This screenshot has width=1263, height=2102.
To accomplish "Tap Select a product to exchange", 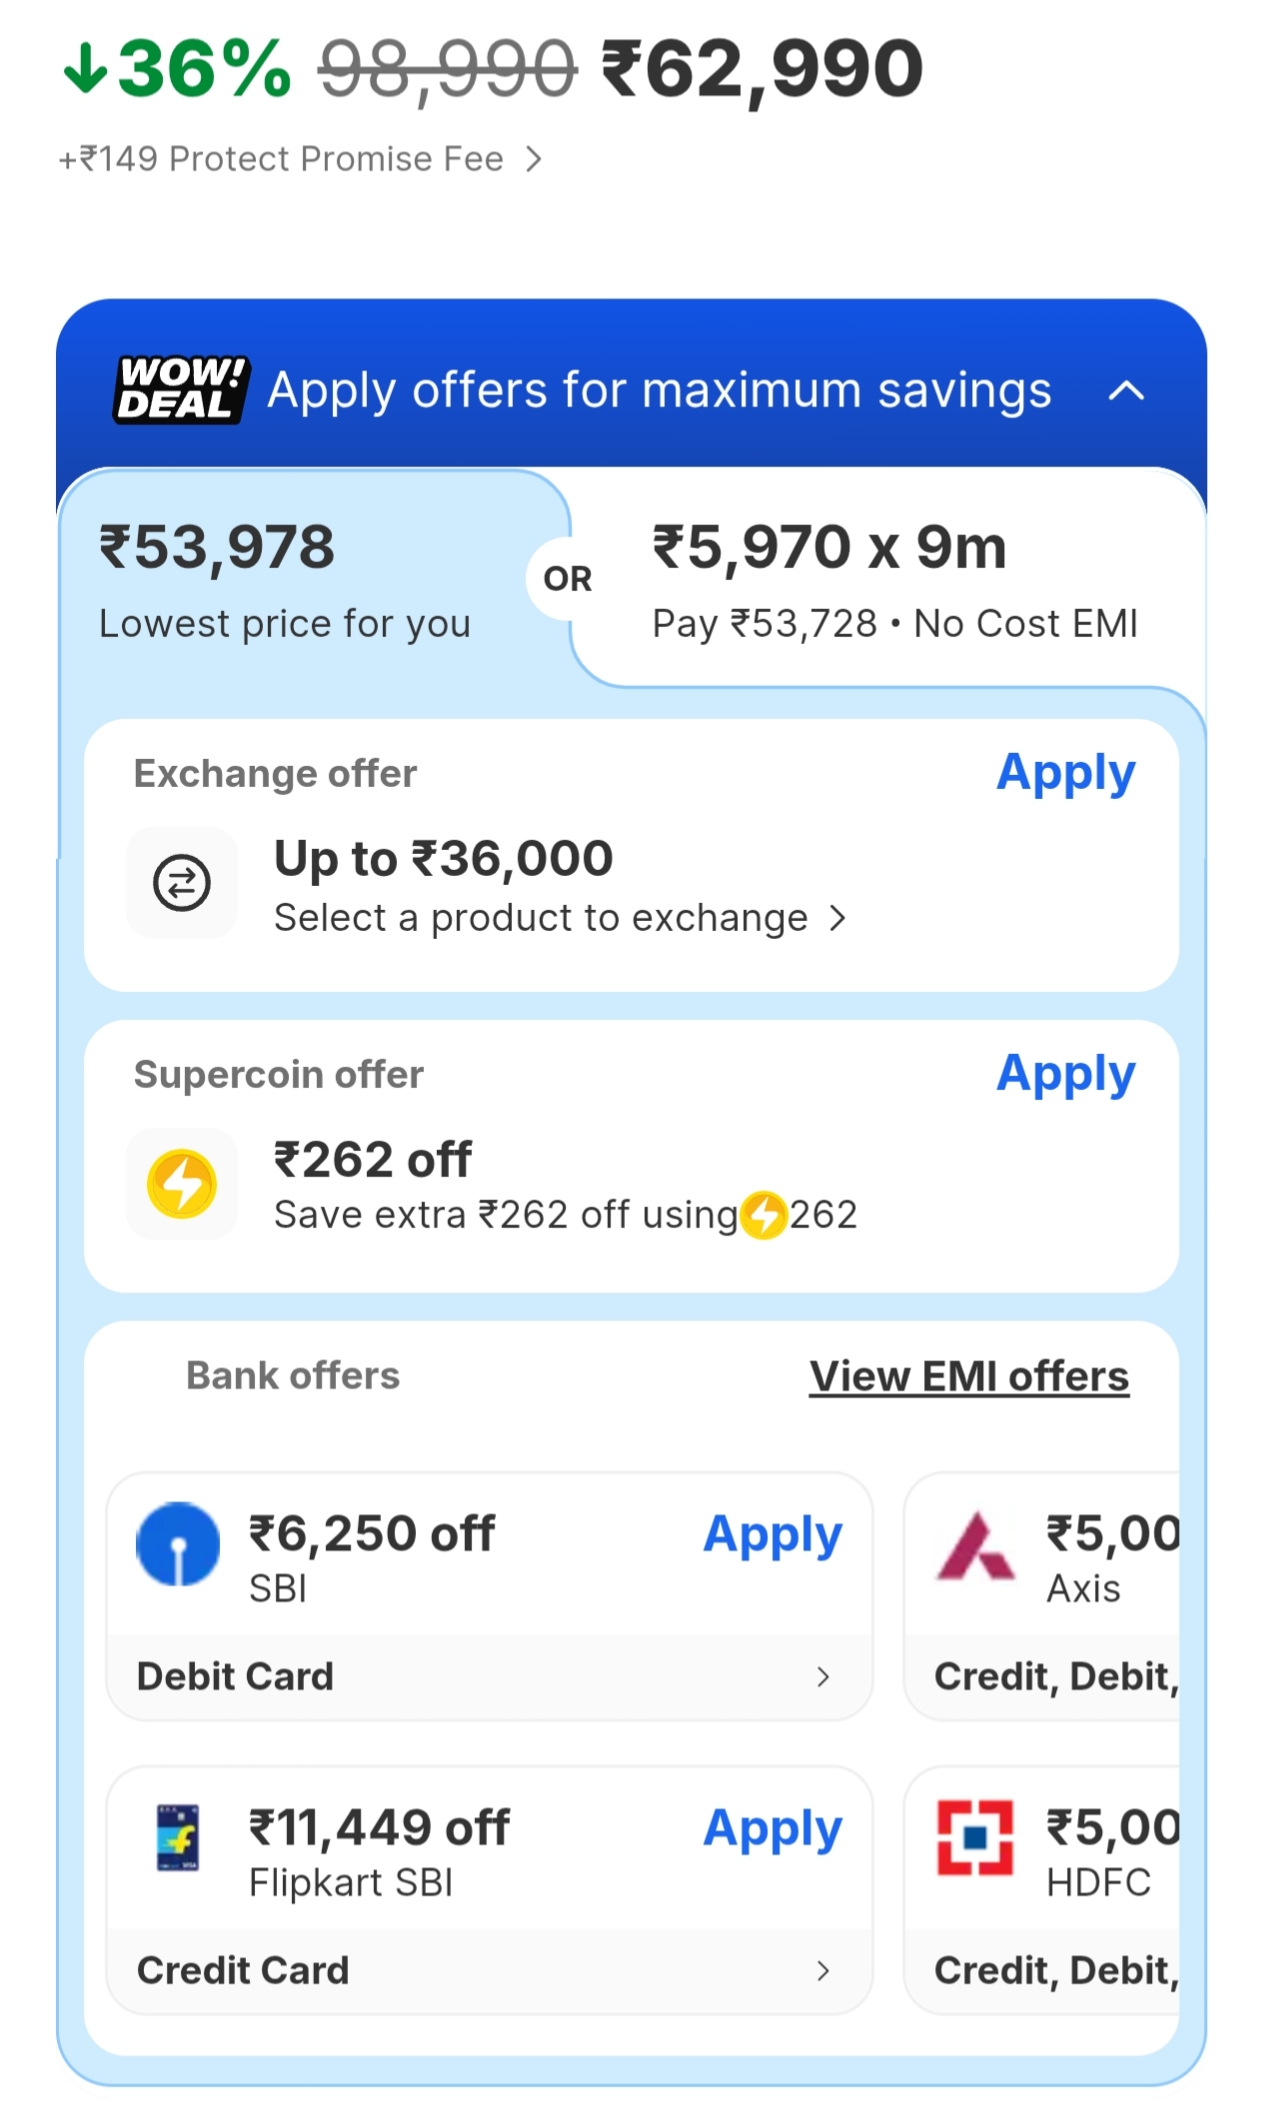I will click(560, 918).
